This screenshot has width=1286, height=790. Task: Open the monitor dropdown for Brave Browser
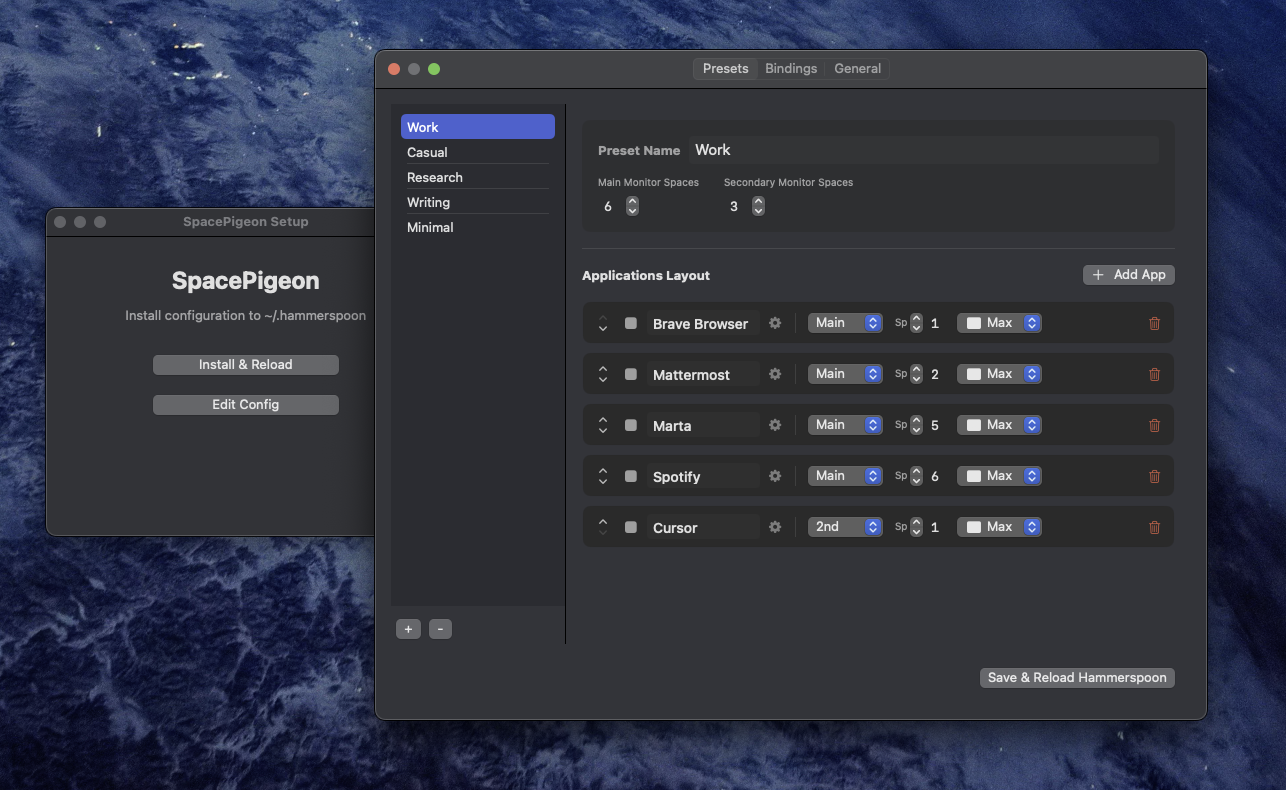[x=845, y=322]
